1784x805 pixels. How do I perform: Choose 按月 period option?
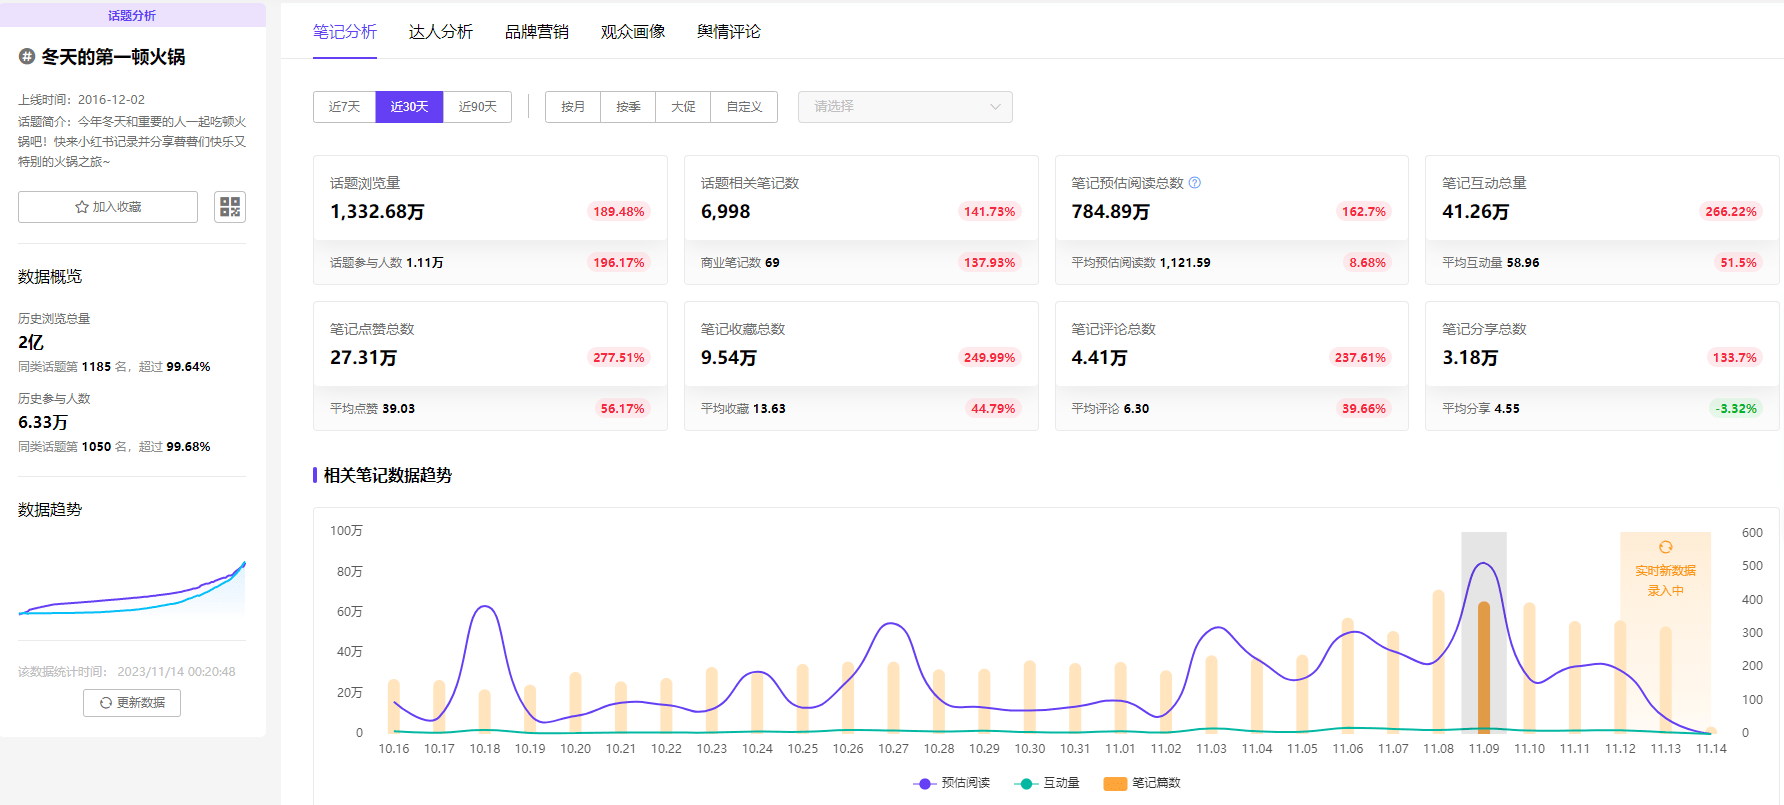[573, 107]
